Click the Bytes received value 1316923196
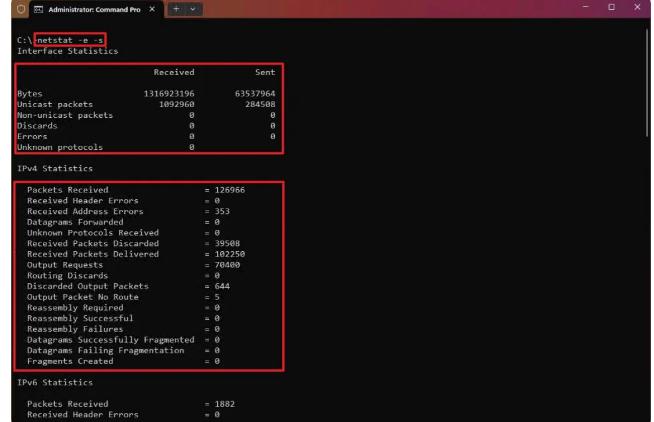 click(x=169, y=93)
